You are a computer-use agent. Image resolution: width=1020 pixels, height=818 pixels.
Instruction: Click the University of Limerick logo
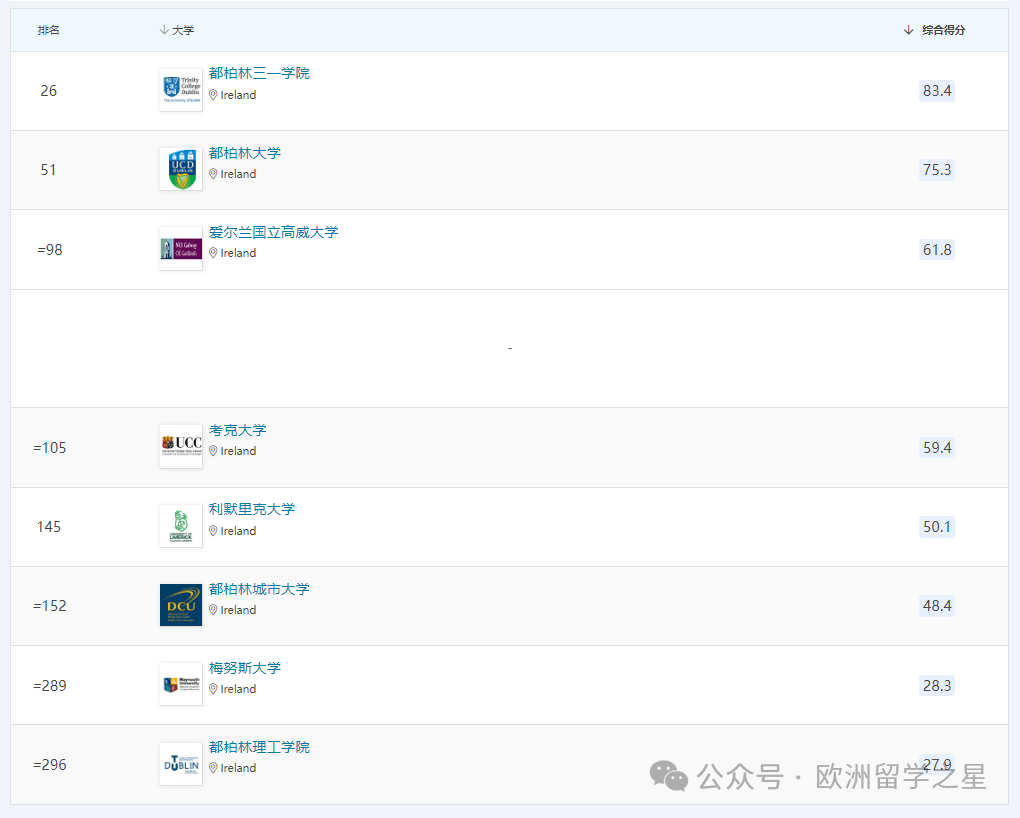pyautogui.click(x=181, y=526)
